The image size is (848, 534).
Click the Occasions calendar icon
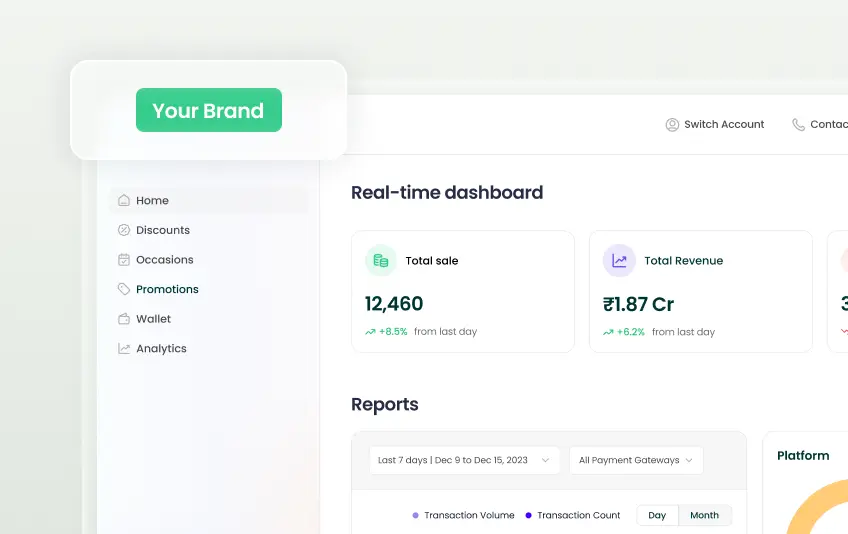[124, 260]
